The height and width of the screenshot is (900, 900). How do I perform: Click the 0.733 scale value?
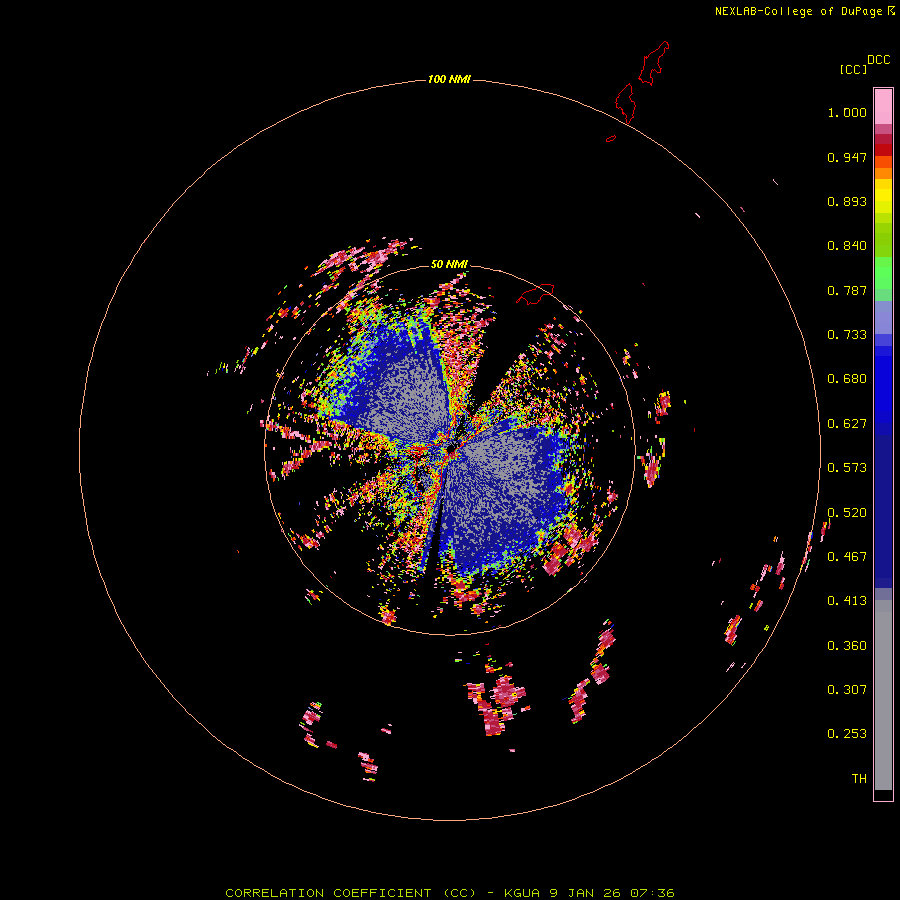[847, 335]
